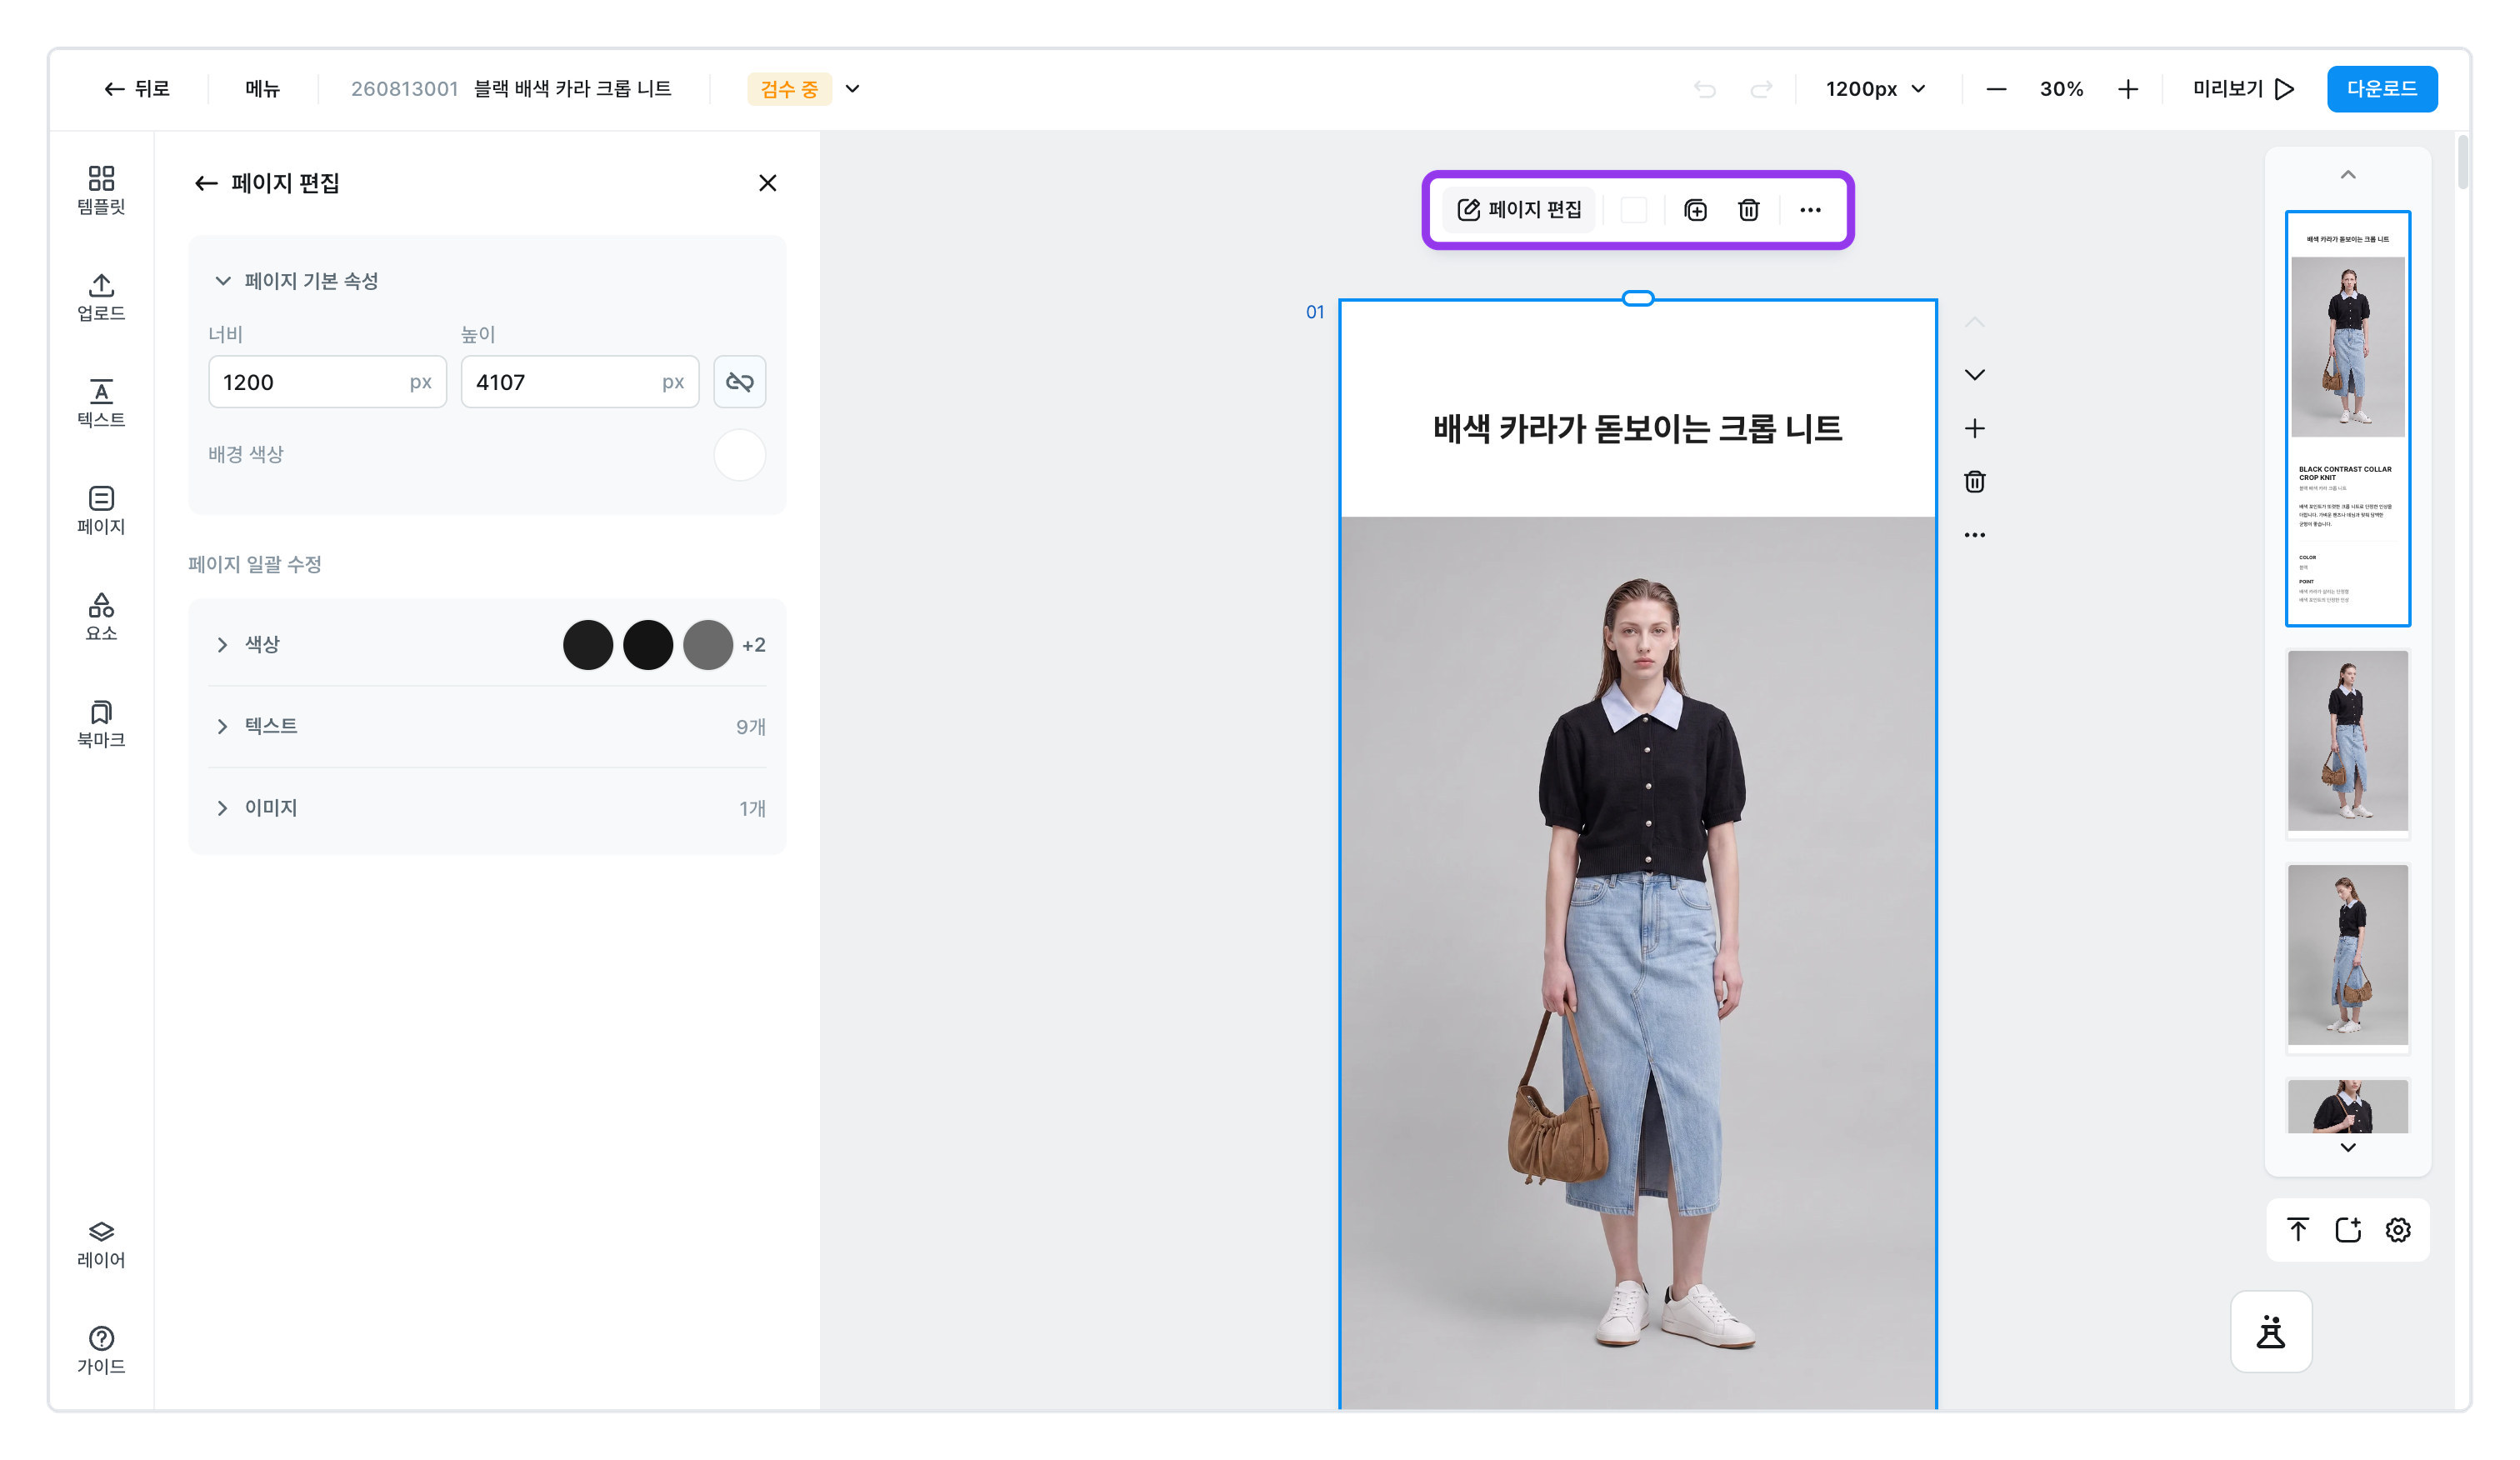Image resolution: width=2520 pixels, height=1460 pixels.
Task: Add a new page with plus beside canvas
Action: (x=1974, y=429)
